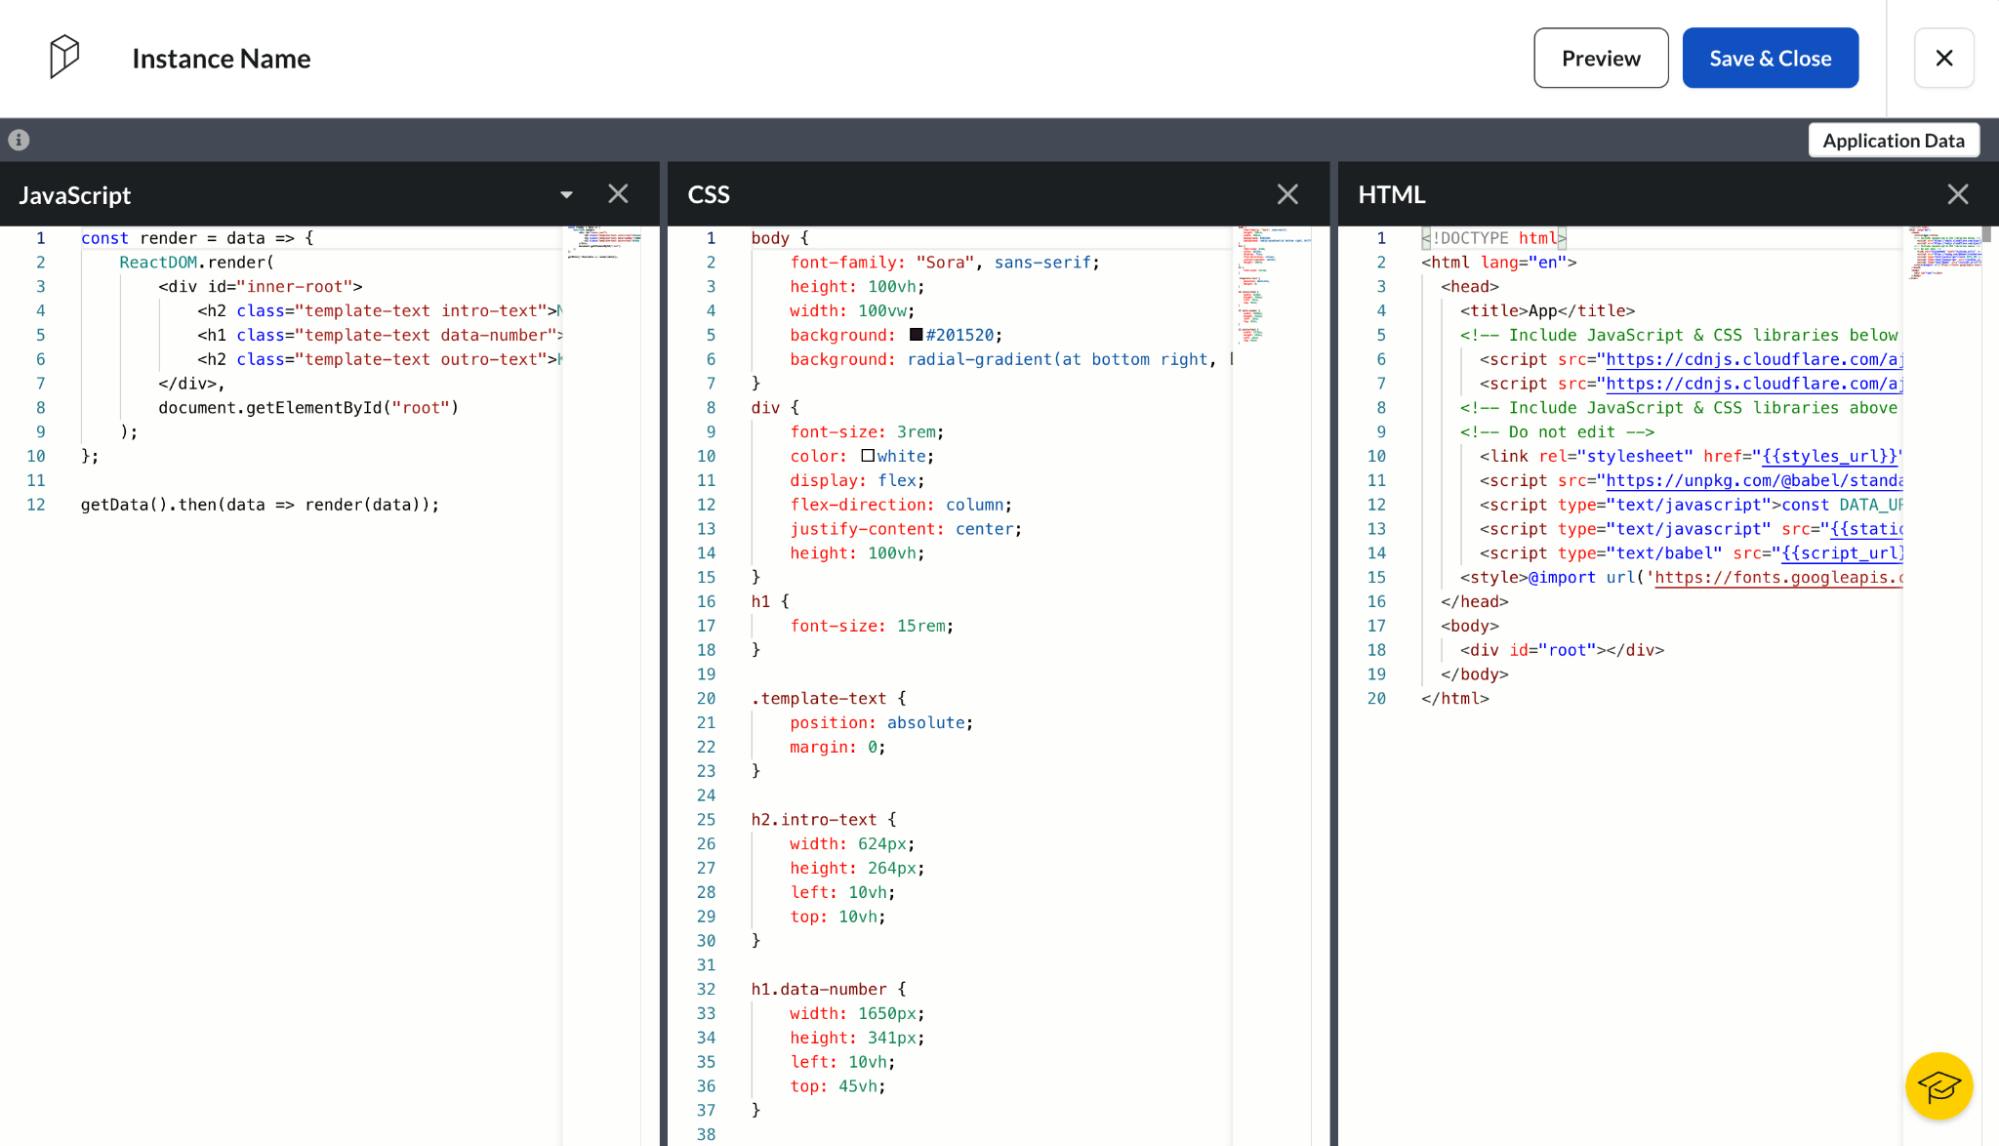Image resolution: width=1999 pixels, height=1146 pixels.
Task: Click the HTML code minimap
Action: 1944,252
